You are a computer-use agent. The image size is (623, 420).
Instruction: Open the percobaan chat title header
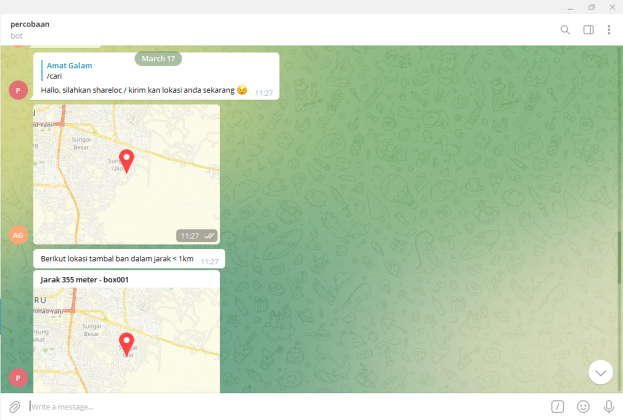click(30, 24)
